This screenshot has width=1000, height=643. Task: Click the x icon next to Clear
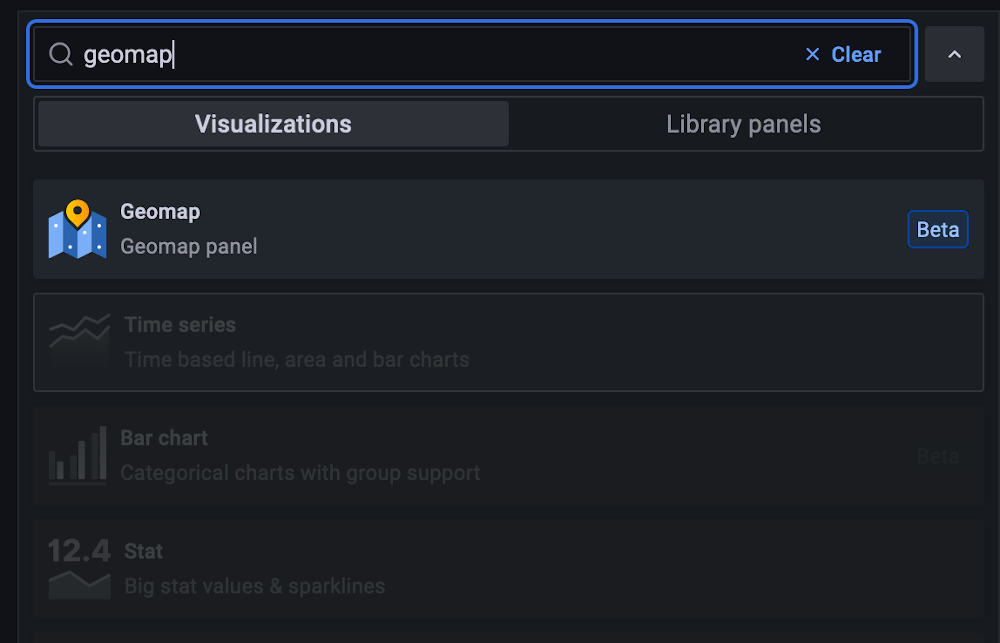(x=812, y=54)
